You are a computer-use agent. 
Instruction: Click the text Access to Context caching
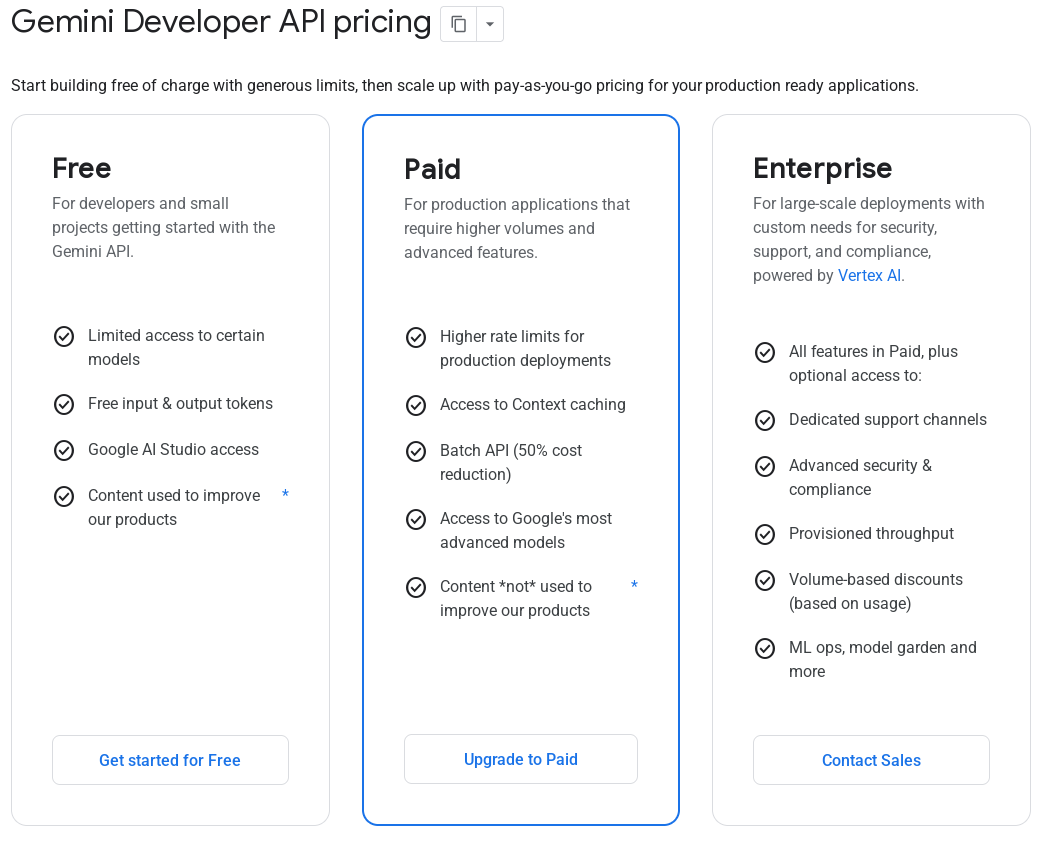(532, 405)
